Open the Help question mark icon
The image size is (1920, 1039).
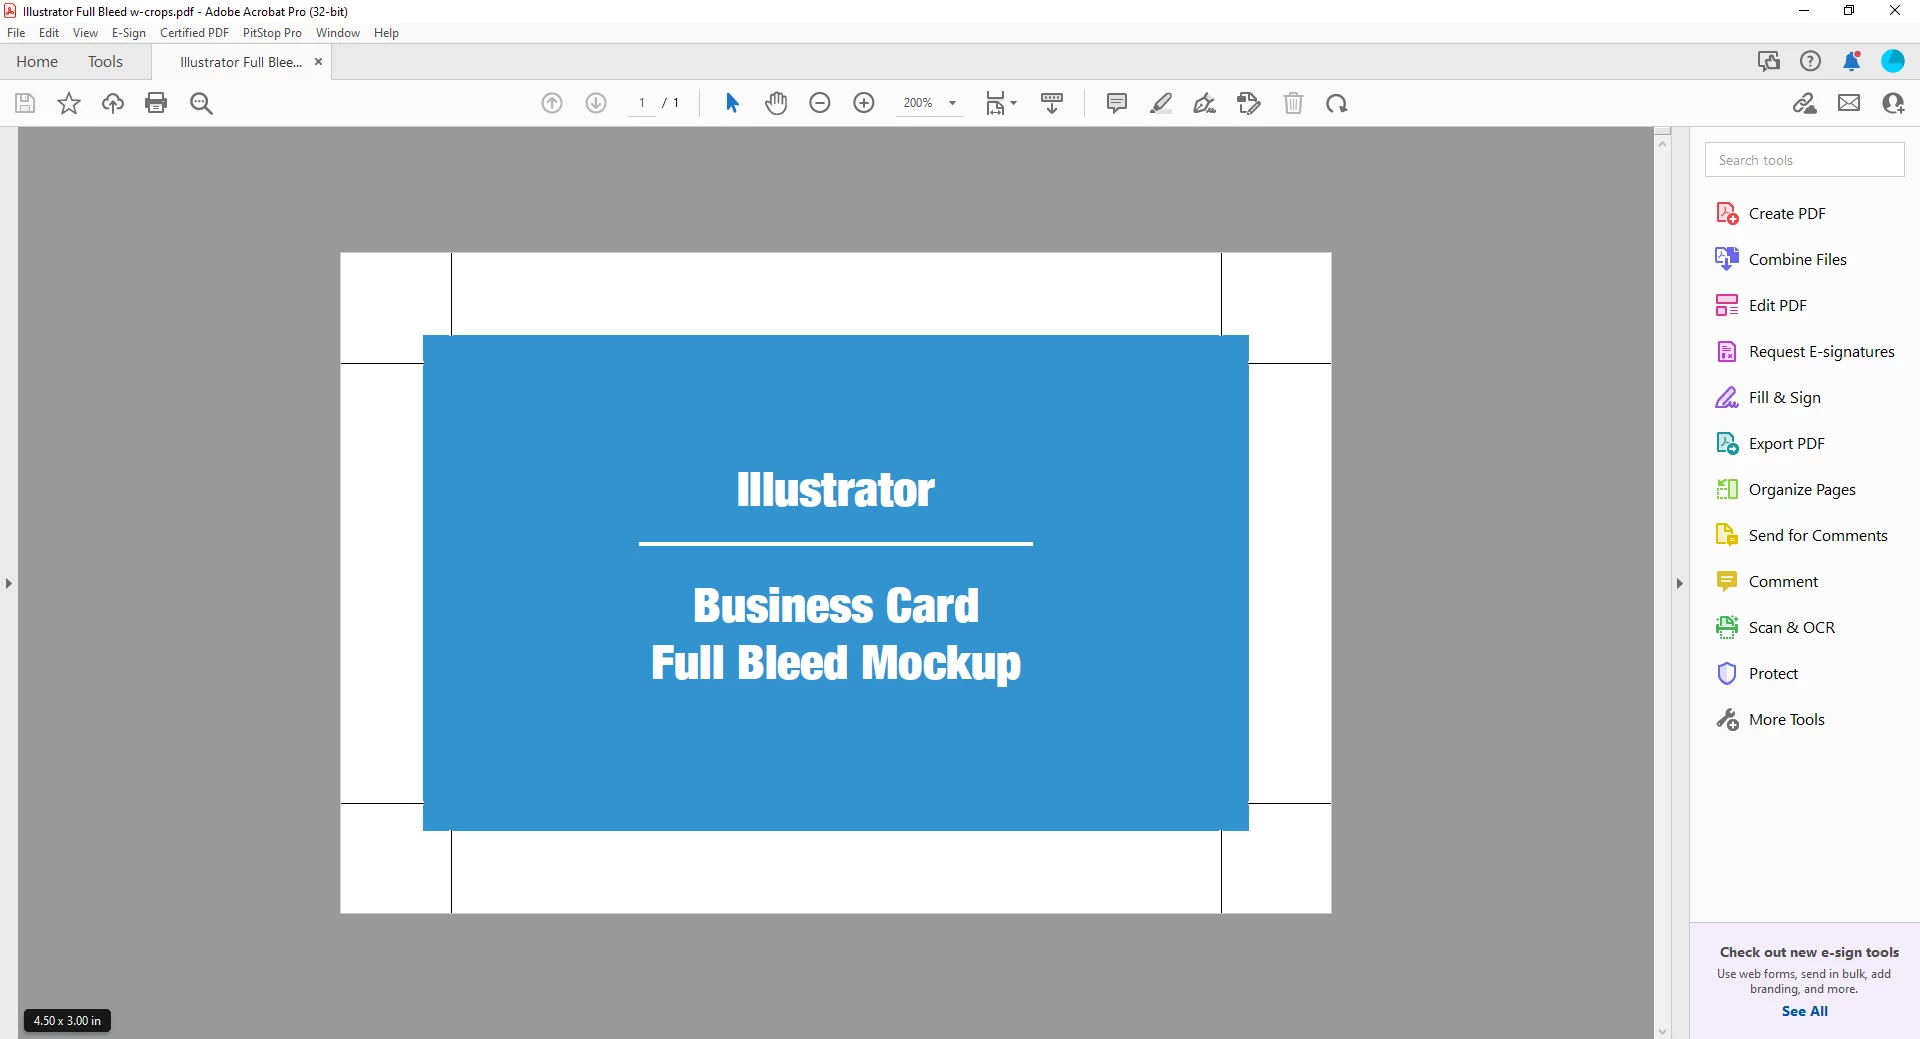(x=1810, y=61)
